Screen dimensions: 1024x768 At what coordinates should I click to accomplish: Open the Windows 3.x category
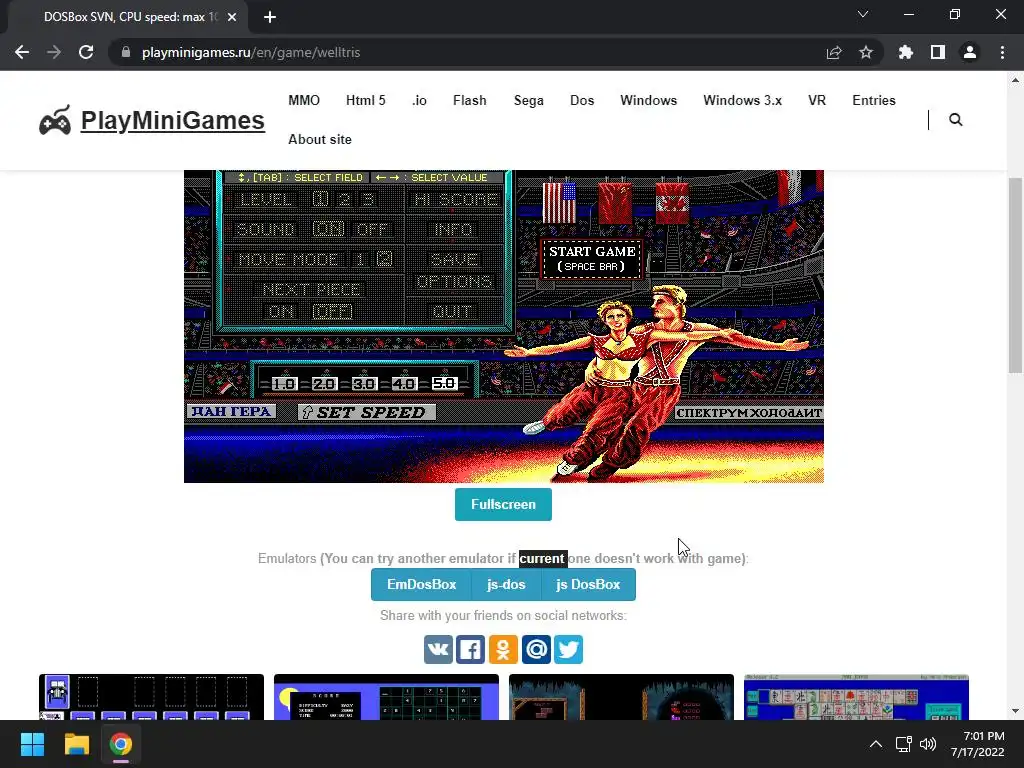743,100
